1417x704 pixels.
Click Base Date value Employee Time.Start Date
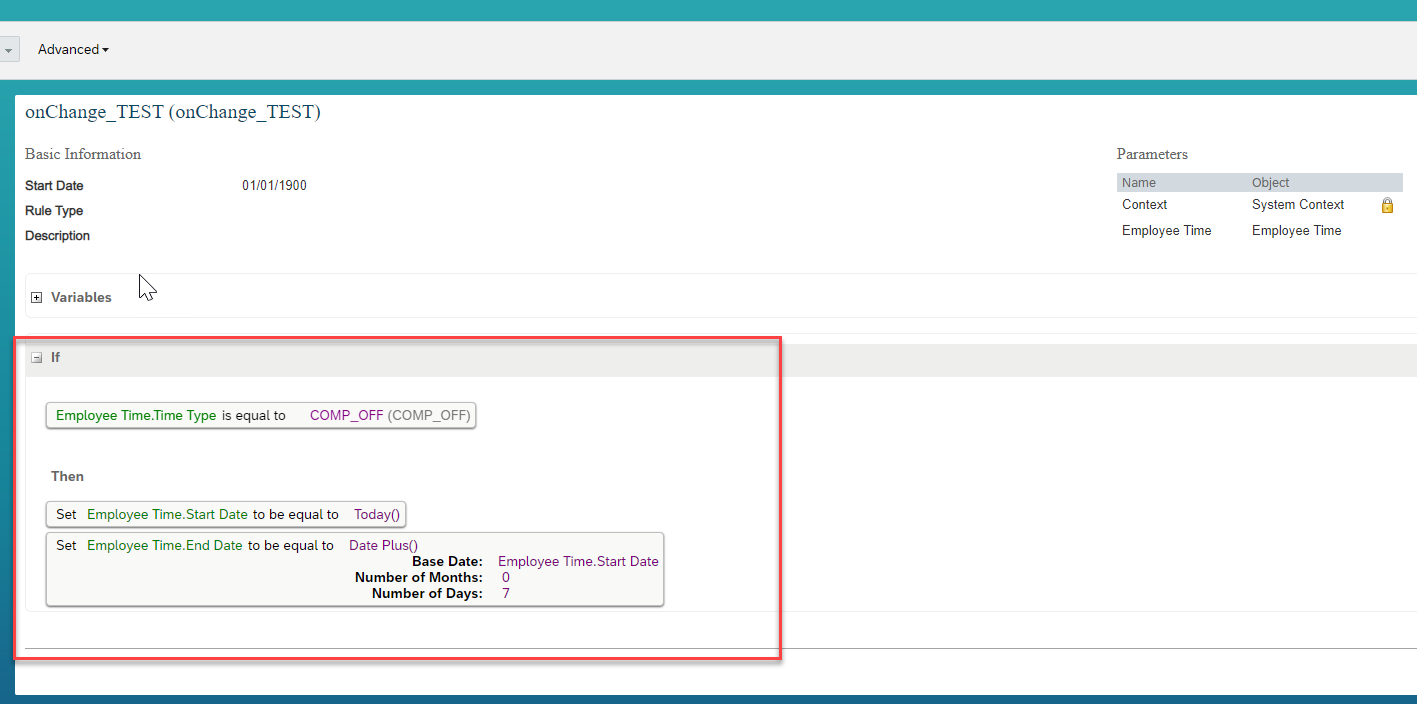[578, 561]
